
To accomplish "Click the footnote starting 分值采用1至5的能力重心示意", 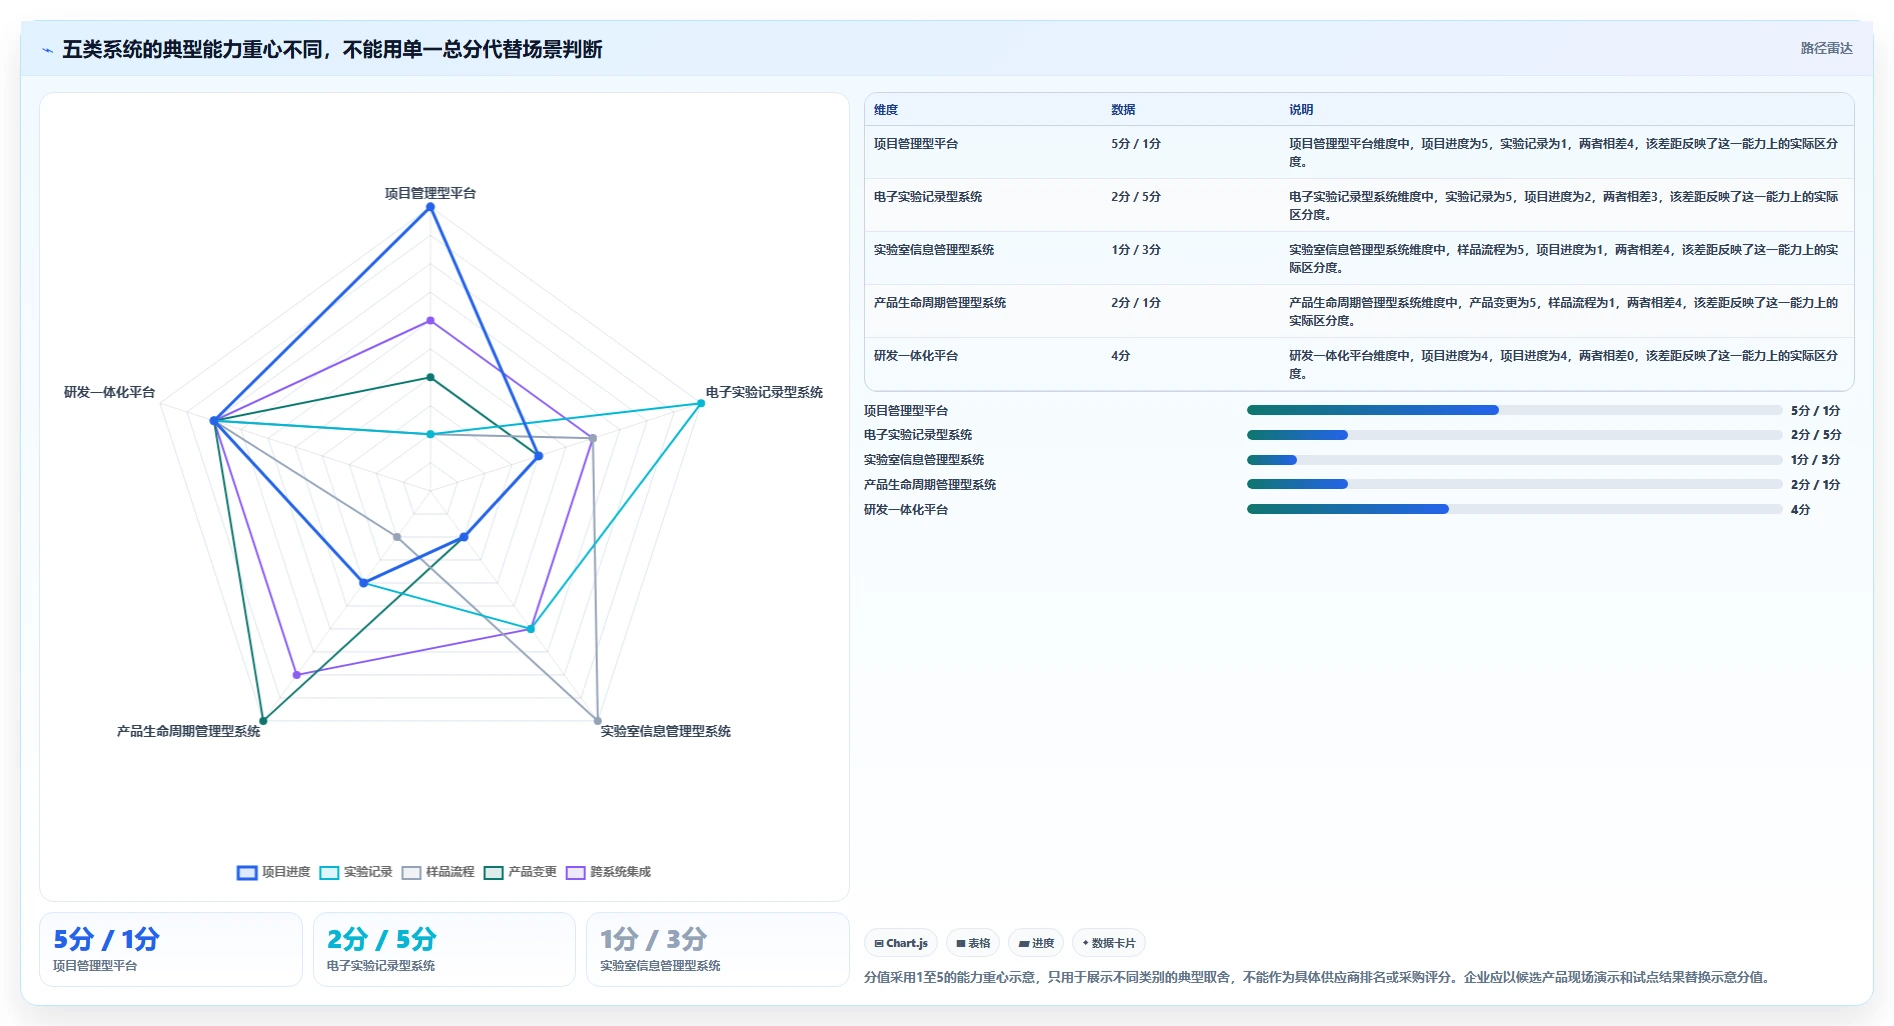I will (1319, 977).
